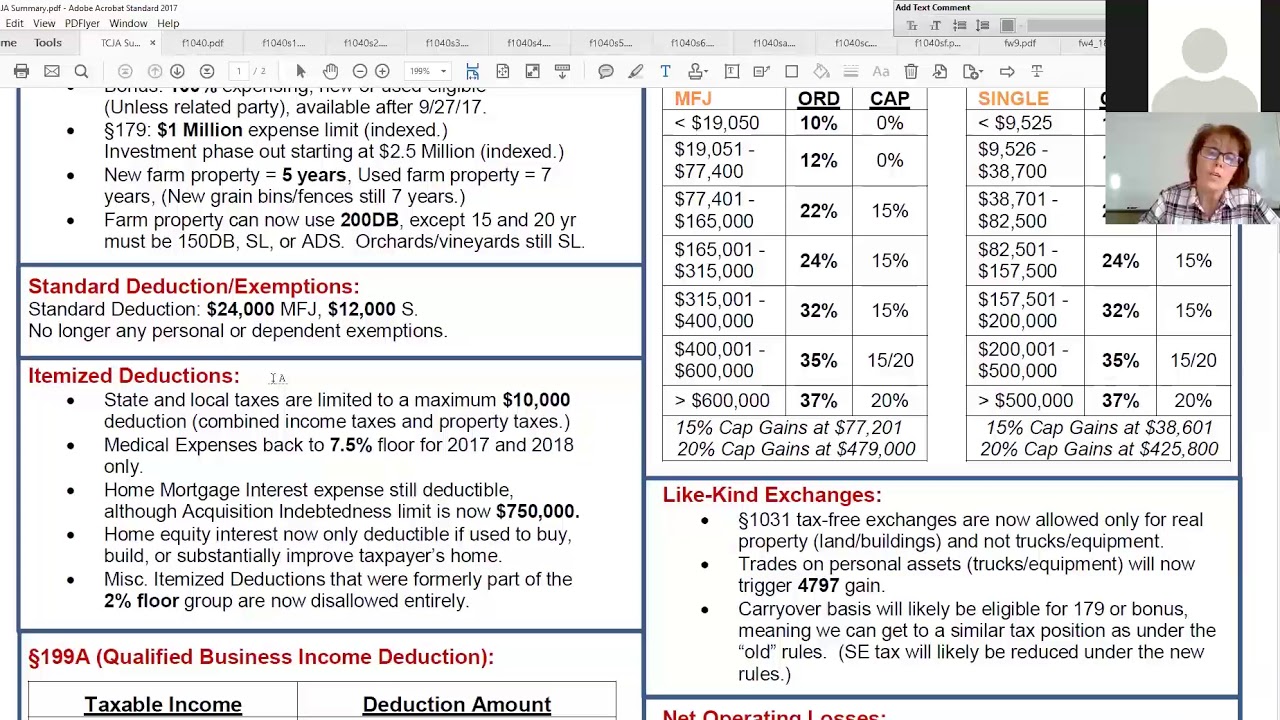Zoom in with the plus button
This screenshot has width=1280, height=720.
(x=382, y=71)
